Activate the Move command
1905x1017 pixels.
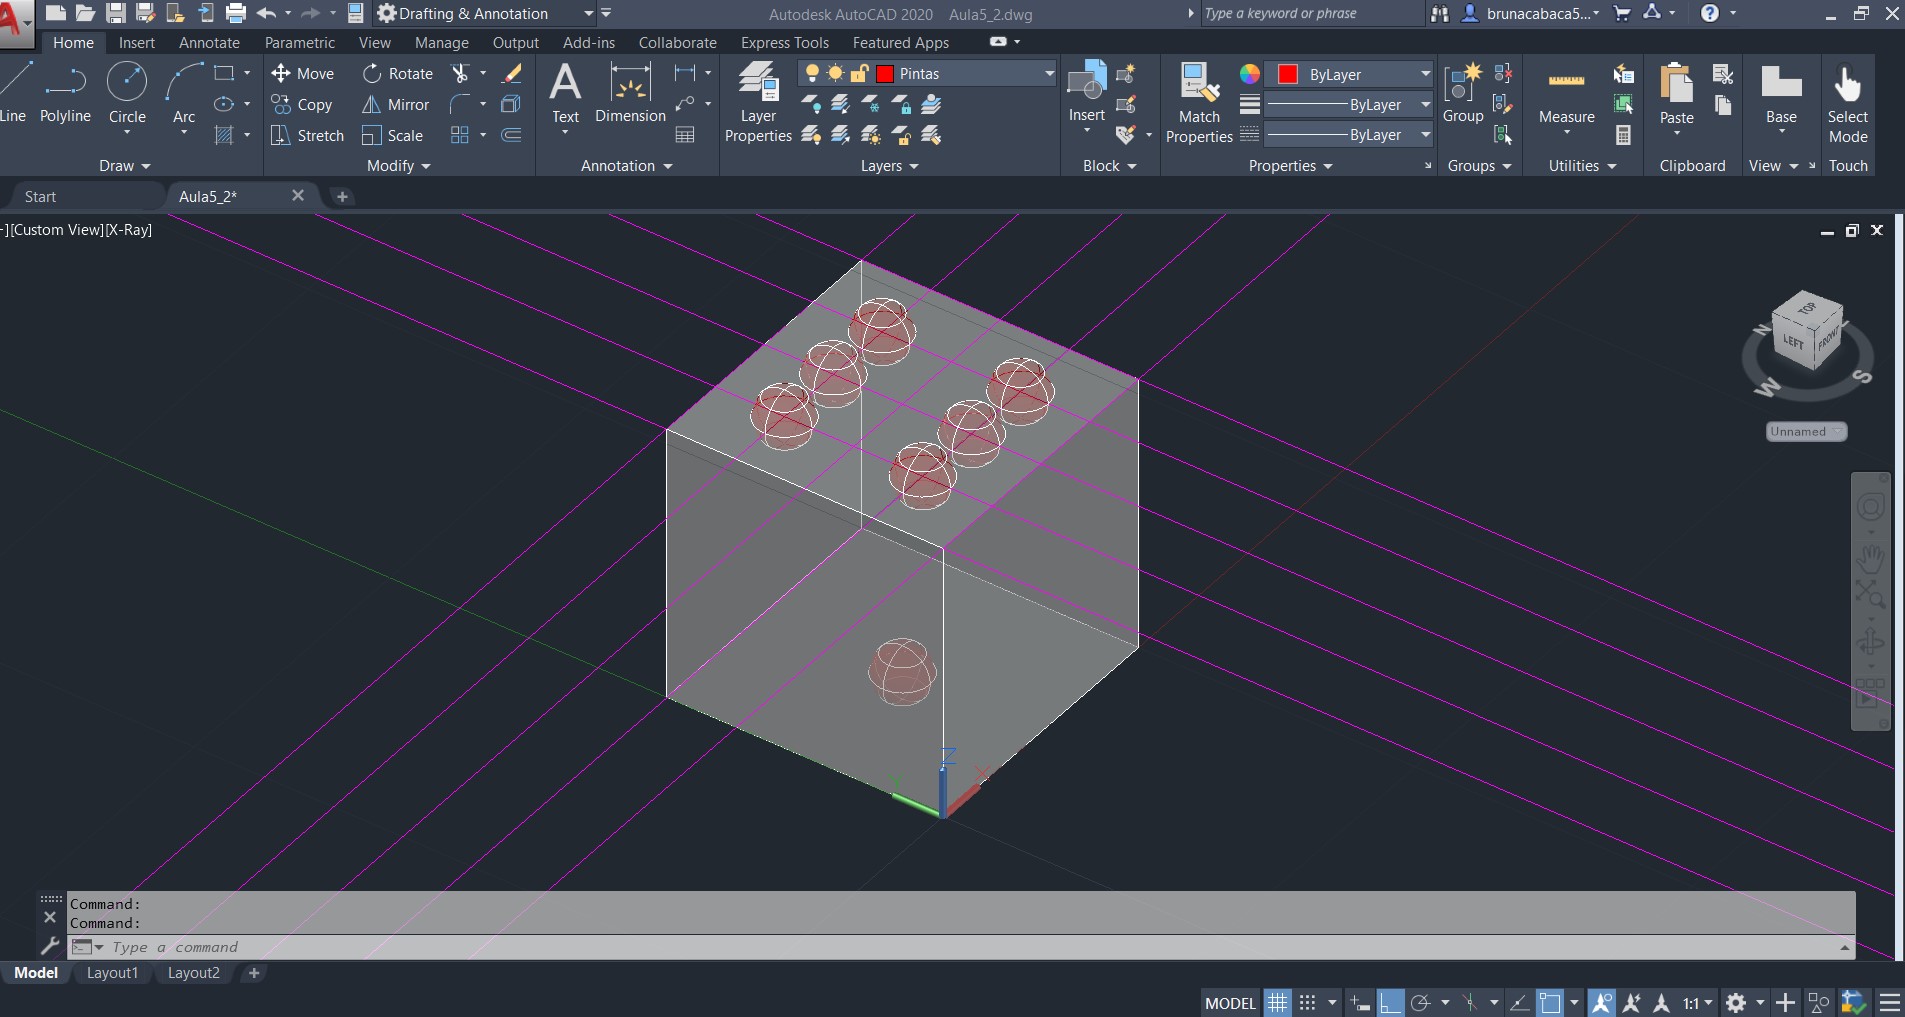click(302, 73)
